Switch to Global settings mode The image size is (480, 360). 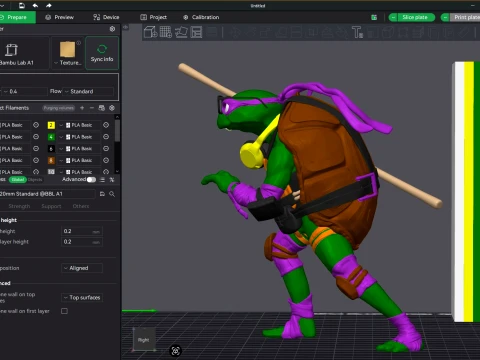[18, 180]
